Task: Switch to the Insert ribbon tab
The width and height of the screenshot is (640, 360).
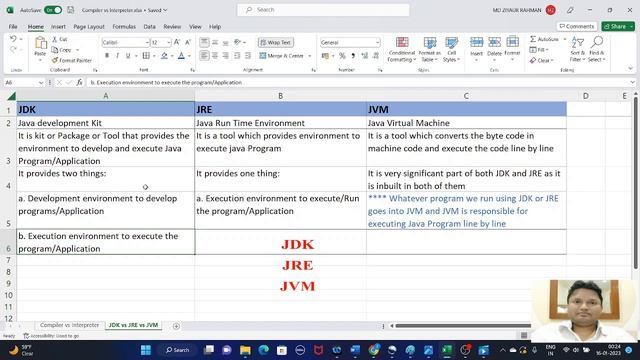Action: coord(58,27)
